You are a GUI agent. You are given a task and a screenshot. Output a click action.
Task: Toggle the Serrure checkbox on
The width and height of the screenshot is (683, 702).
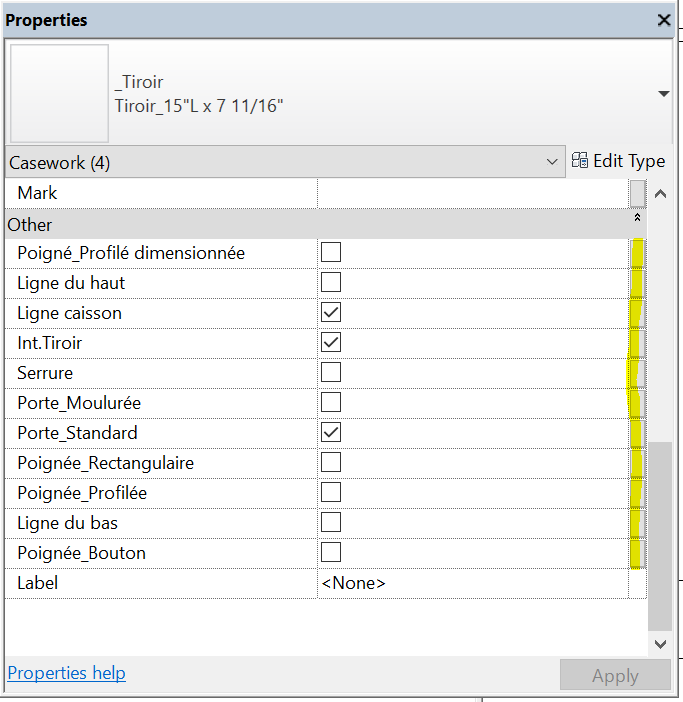(331, 373)
